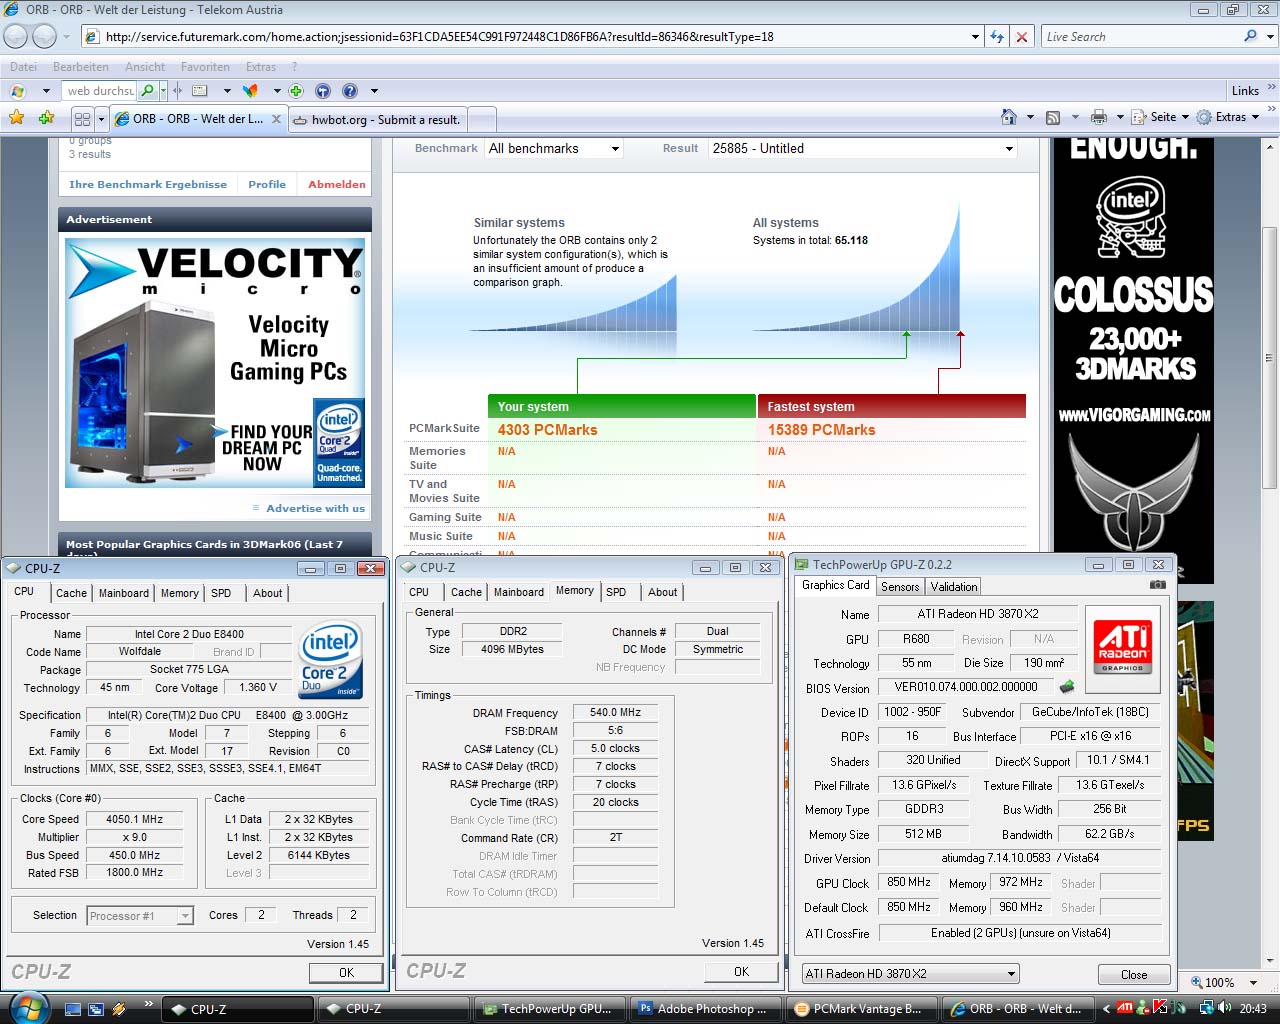The height and width of the screenshot is (1024, 1280).
Task: Open the ATI Radeon HD 3870 X2 GPU dropdown
Action: [911, 974]
